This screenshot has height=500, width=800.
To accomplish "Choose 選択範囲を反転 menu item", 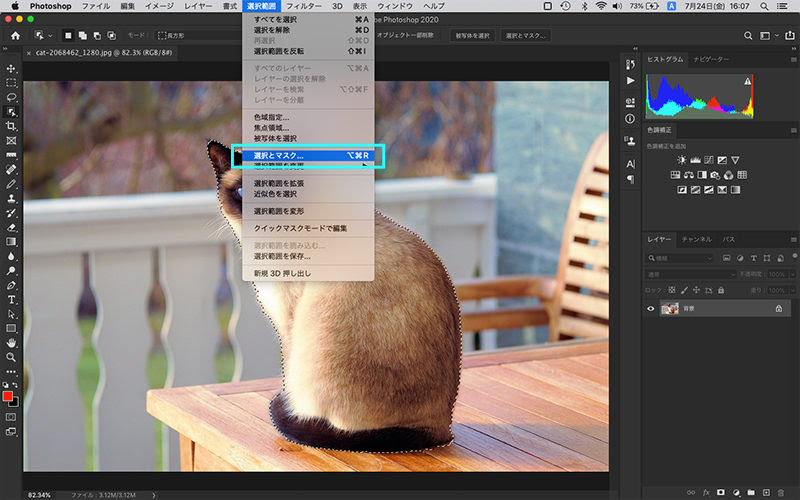I will [x=308, y=51].
